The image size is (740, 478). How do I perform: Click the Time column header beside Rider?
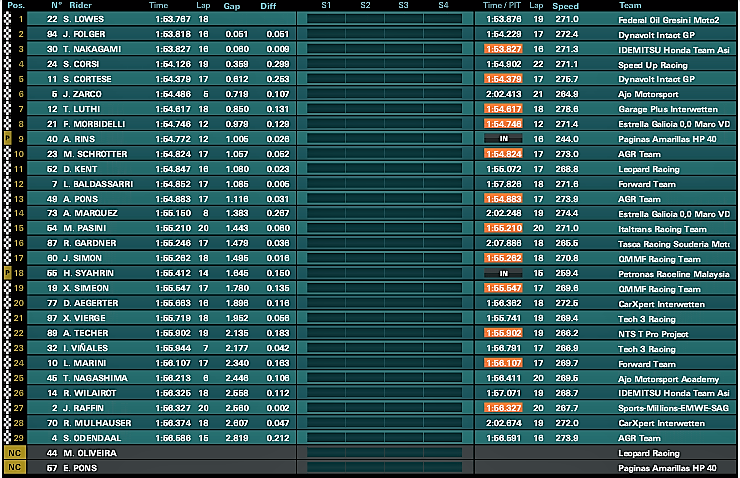click(159, 5)
